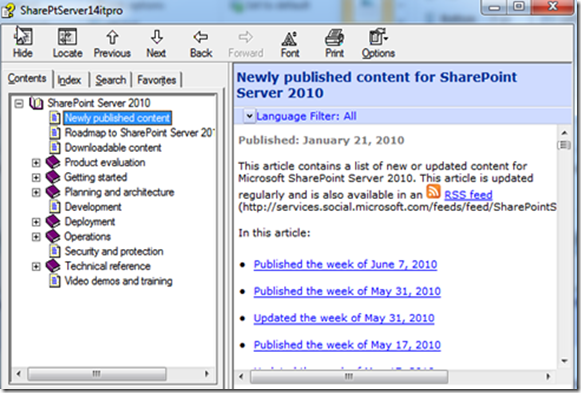Open Published the week of May 31, 2010
This screenshot has height=393, width=581.
(x=347, y=291)
